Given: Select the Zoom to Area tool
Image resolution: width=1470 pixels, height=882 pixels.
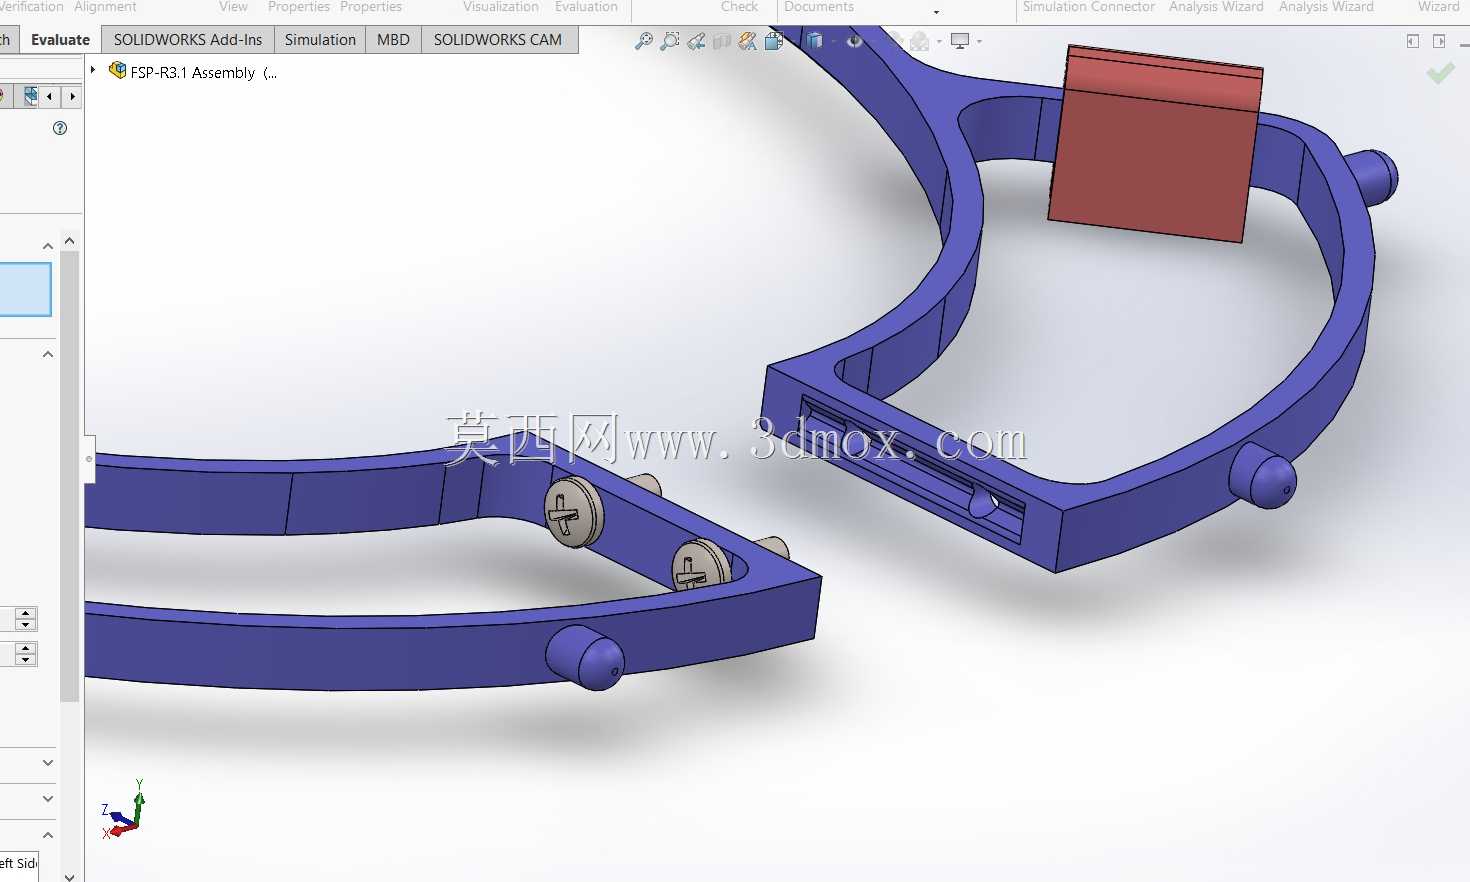Looking at the screenshot, I should click(x=670, y=41).
